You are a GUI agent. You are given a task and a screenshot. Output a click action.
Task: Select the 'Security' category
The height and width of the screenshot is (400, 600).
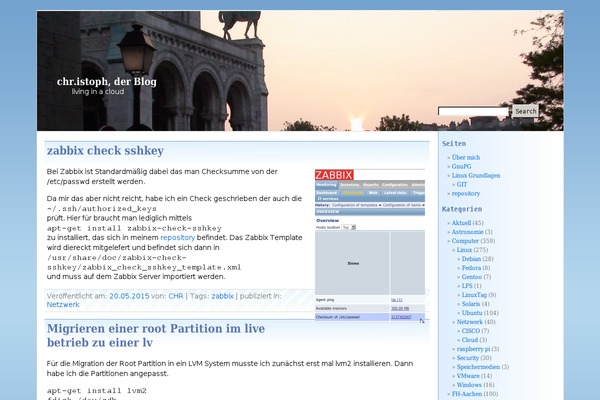tap(468, 358)
